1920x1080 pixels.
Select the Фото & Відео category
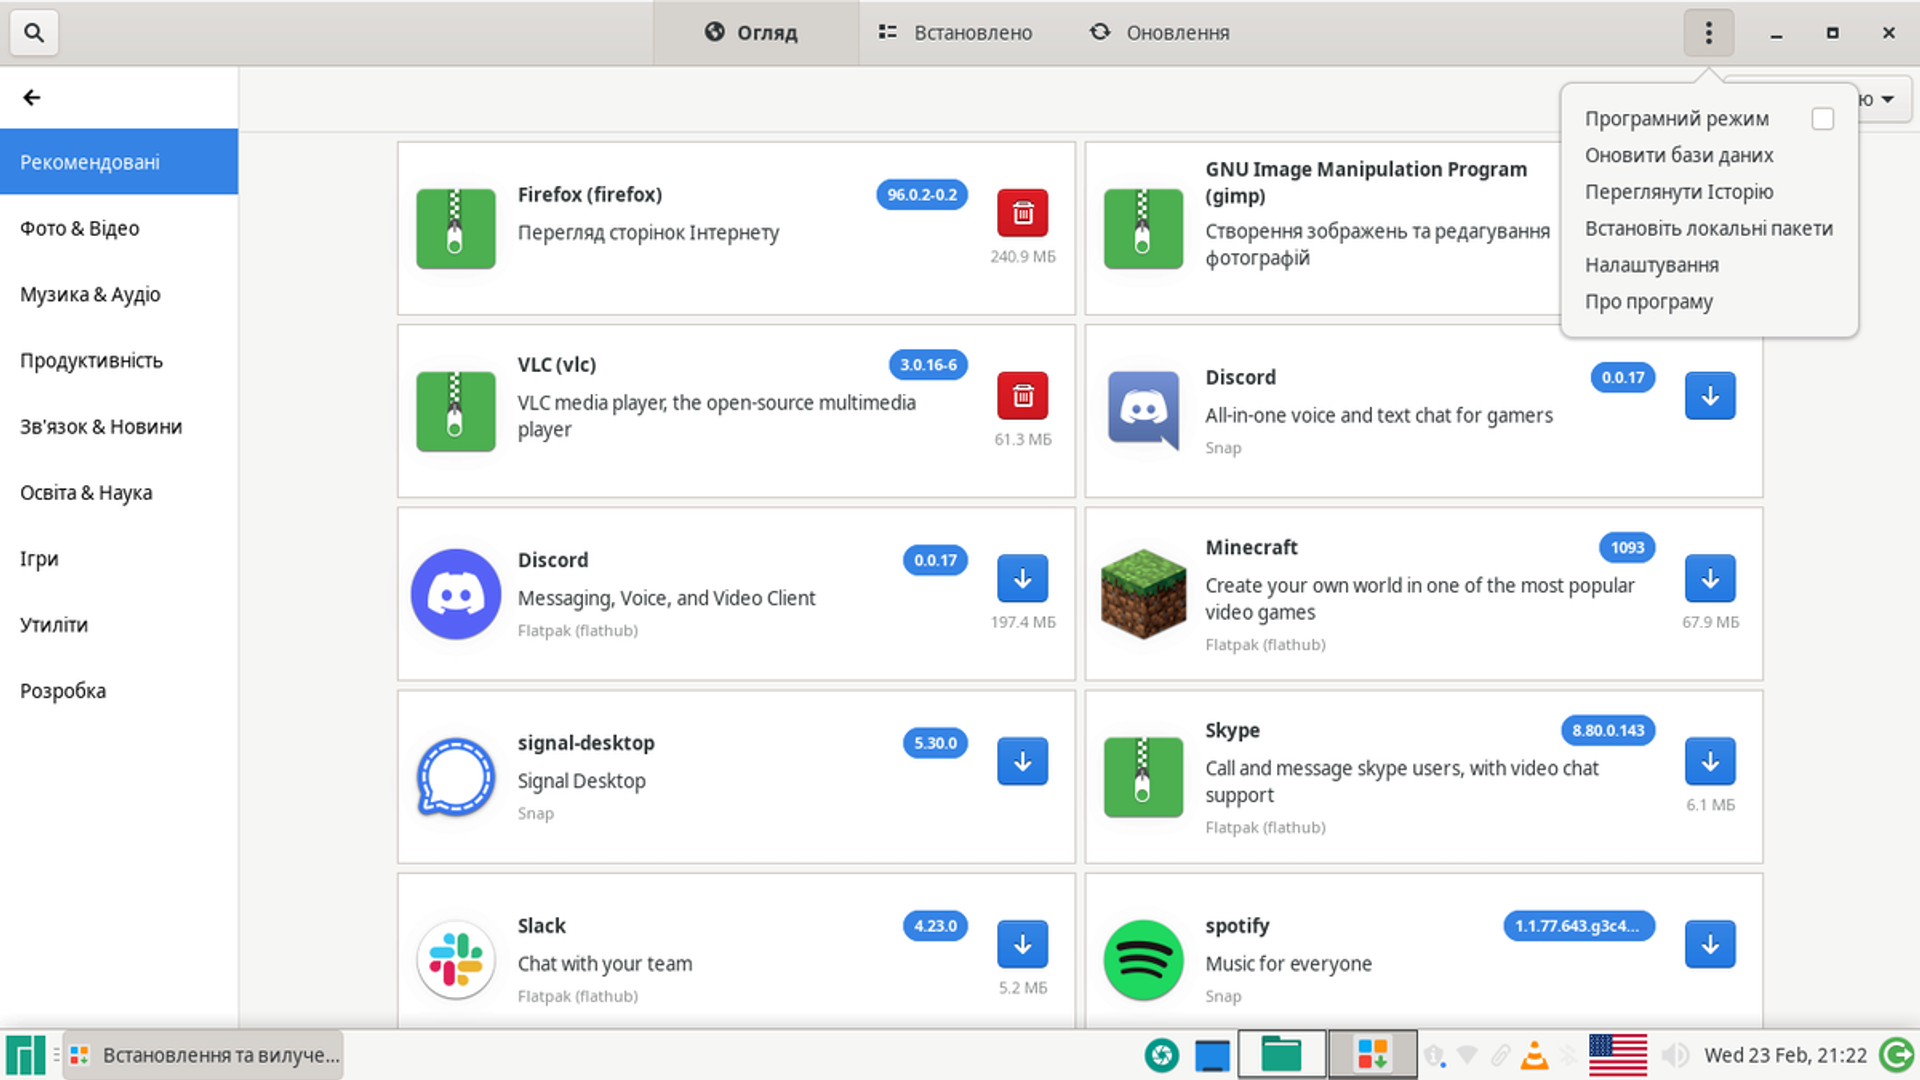[x=119, y=228]
